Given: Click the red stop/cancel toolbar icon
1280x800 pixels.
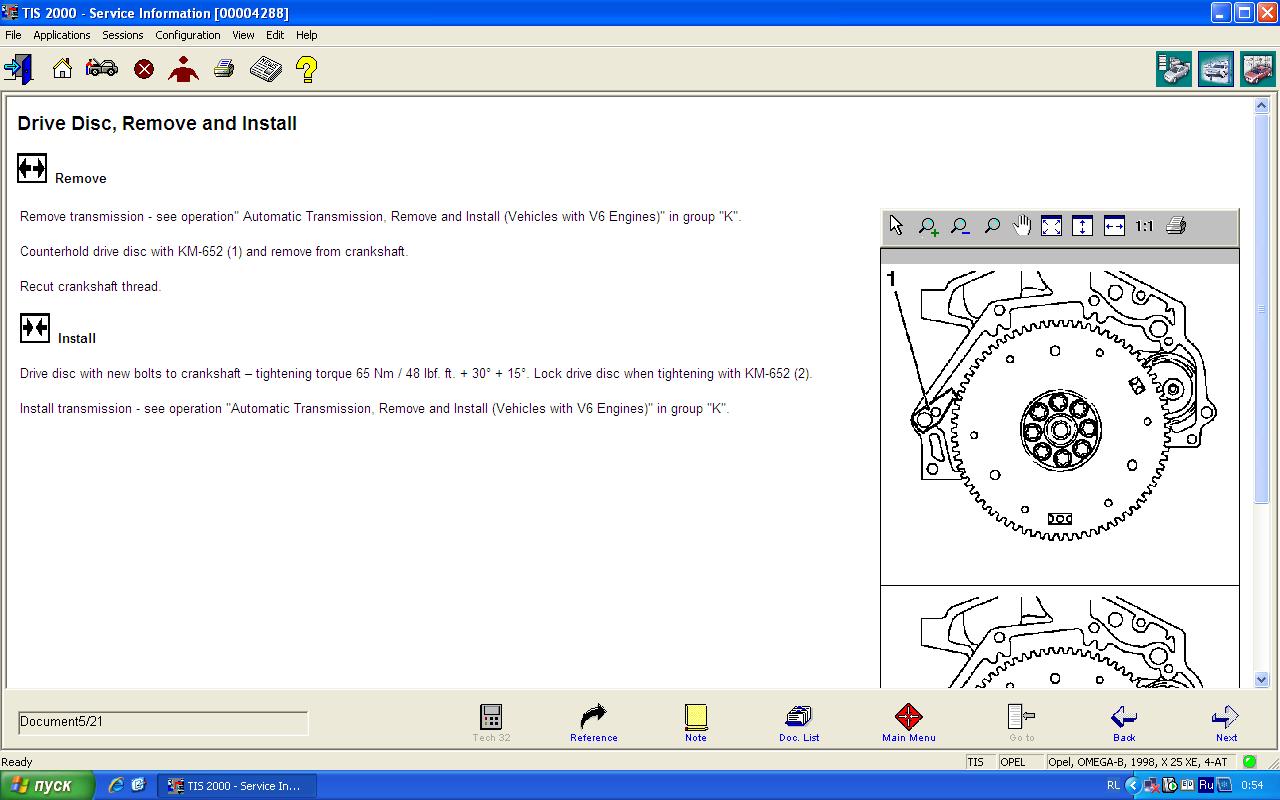Looking at the screenshot, I should pos(144,69).
